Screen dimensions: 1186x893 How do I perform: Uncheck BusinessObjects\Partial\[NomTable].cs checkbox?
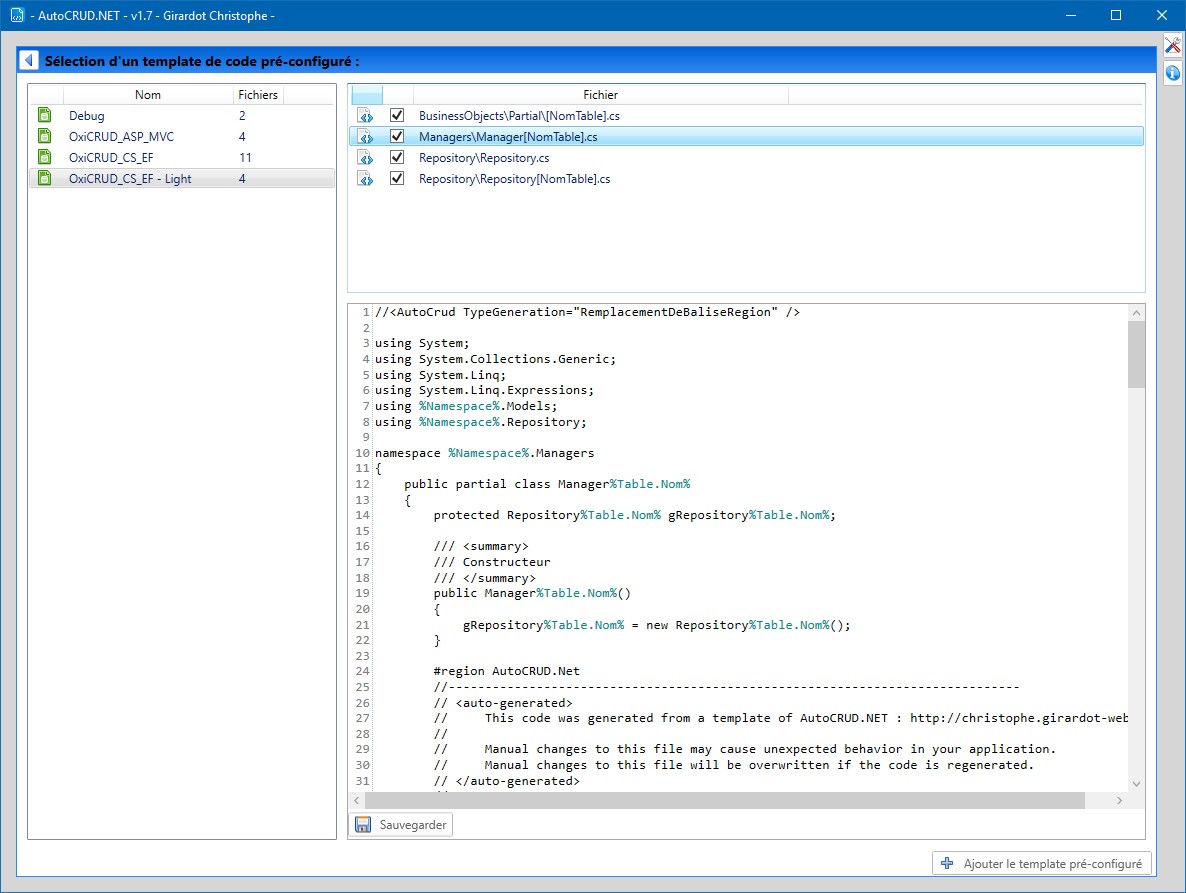396,115
